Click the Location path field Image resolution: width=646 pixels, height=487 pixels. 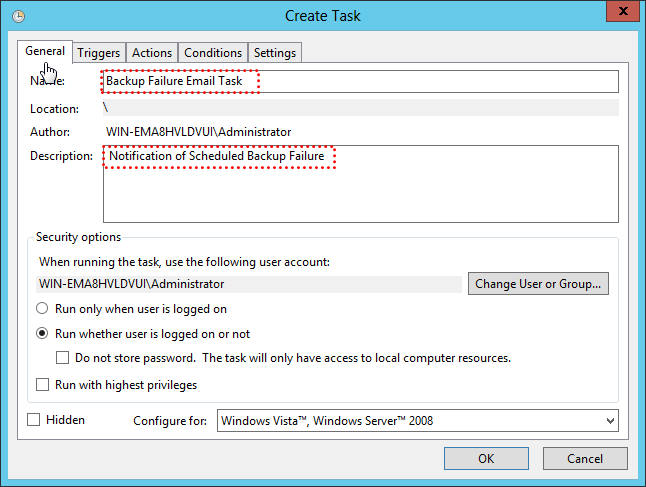pyautogui.click(x=360, y=107)
